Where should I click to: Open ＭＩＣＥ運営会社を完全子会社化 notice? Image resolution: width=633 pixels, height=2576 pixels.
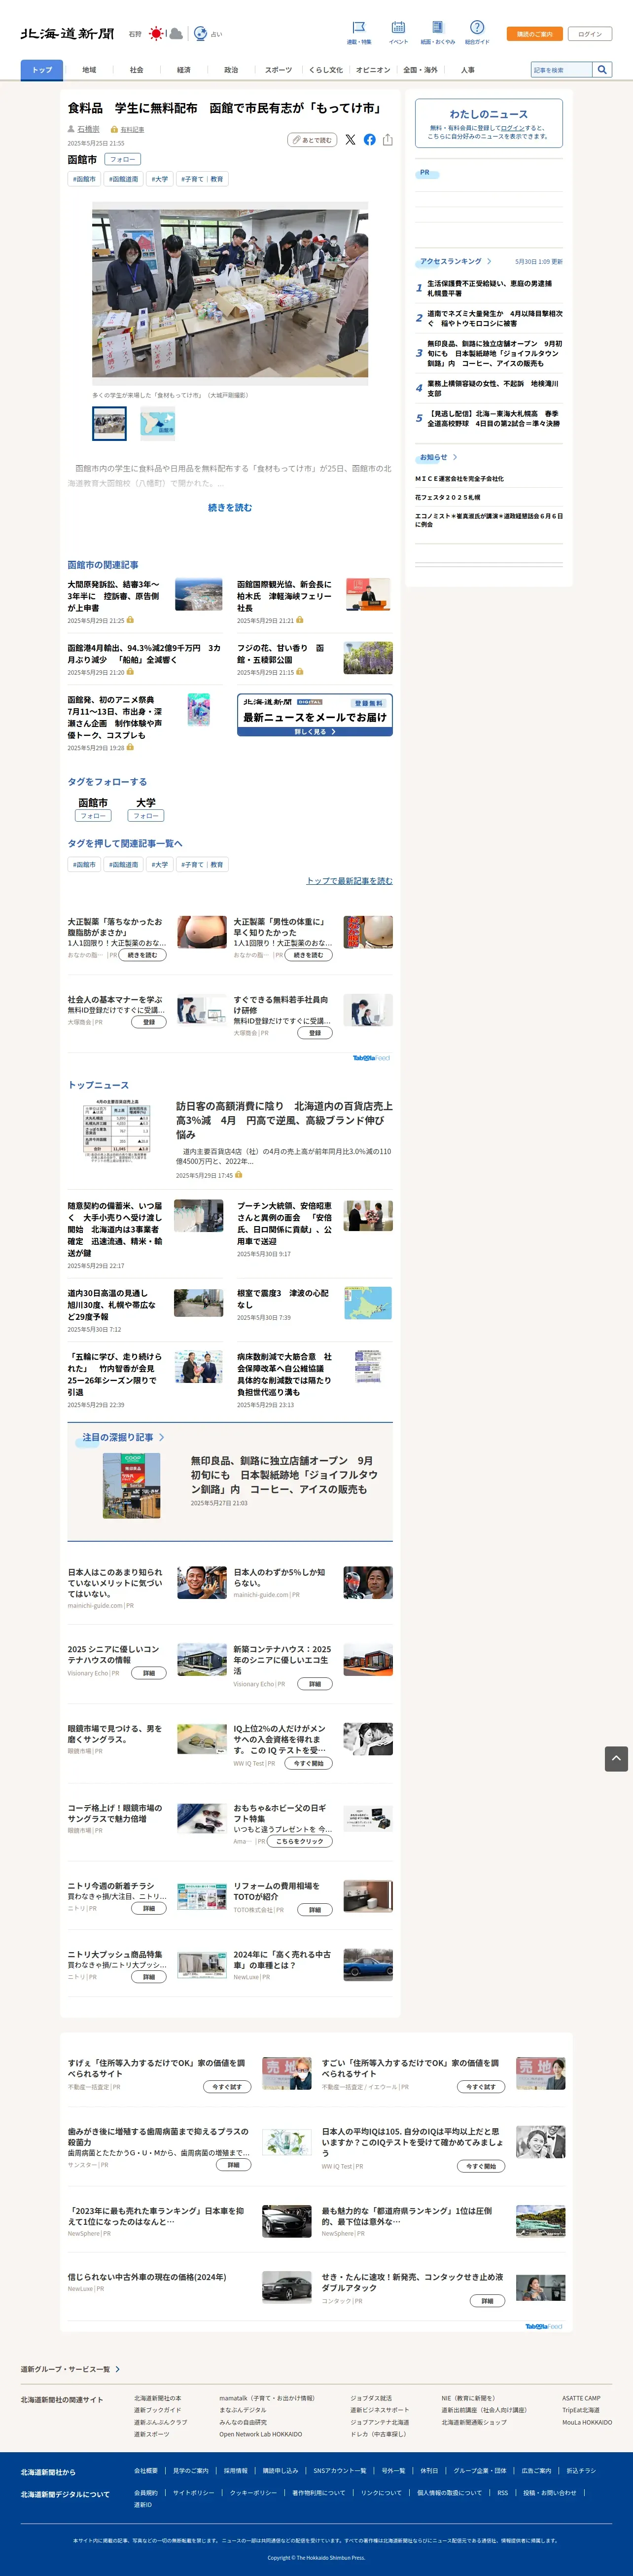(x=460, y=479)
